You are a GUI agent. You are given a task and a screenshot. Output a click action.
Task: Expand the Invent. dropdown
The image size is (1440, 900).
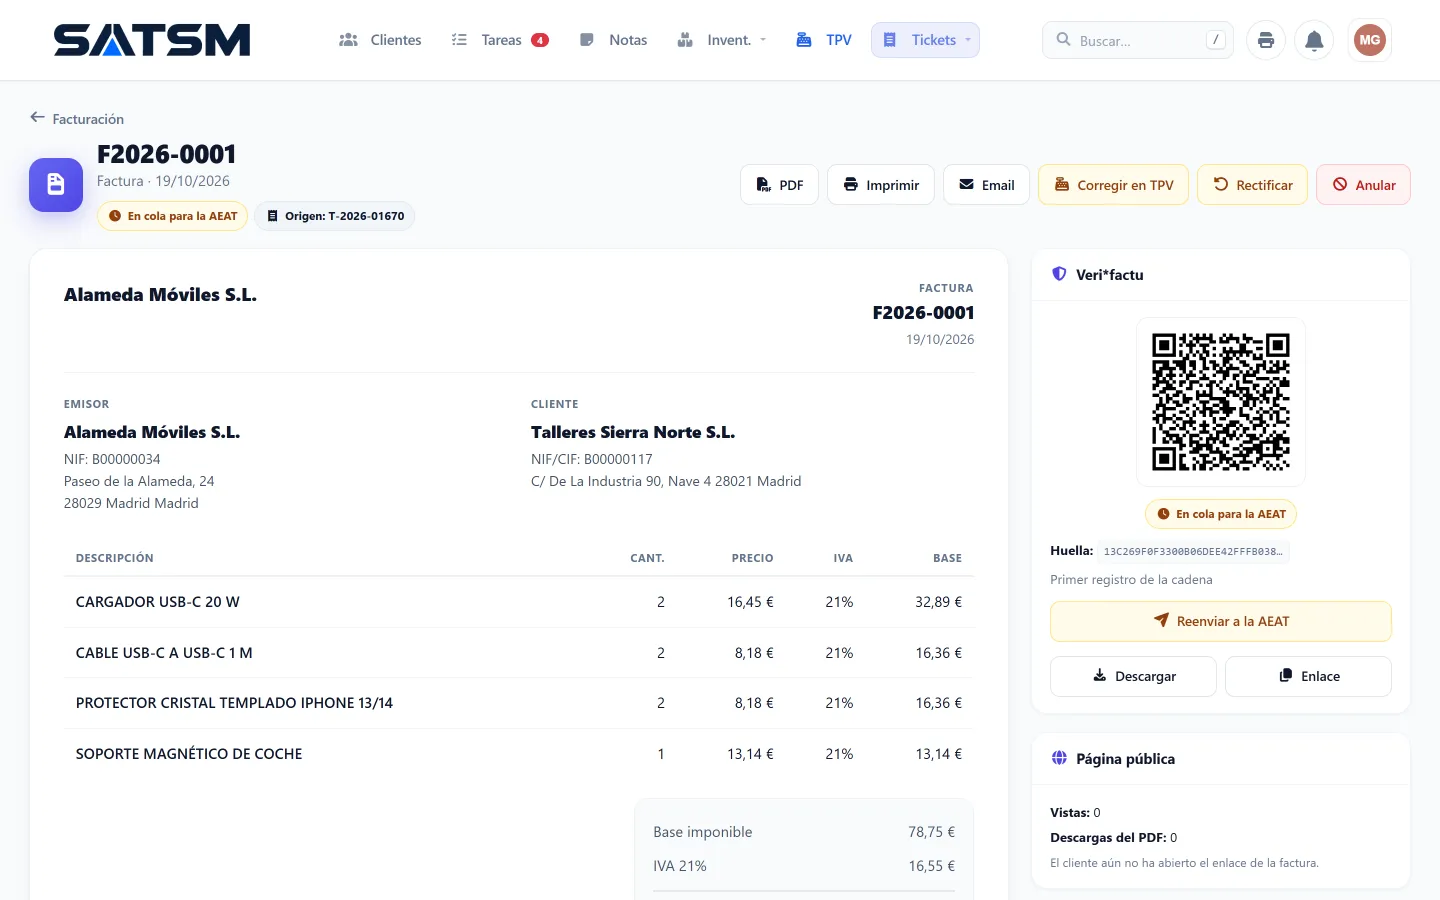point(722,40)
